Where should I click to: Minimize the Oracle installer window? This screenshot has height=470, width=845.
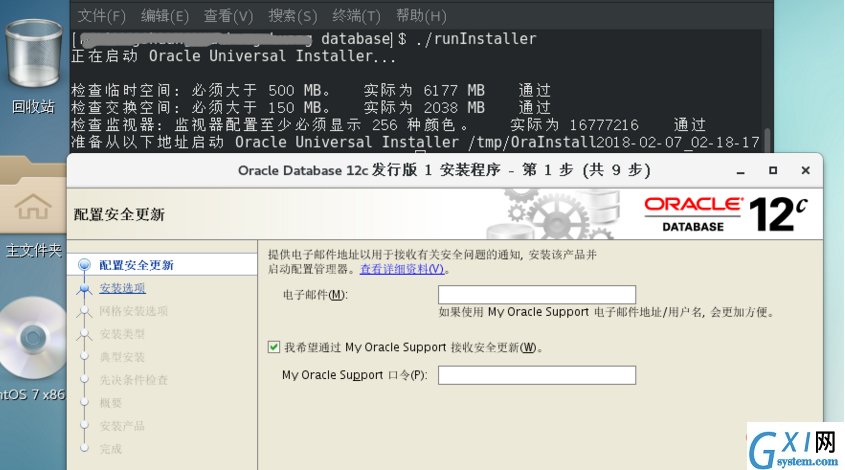pyautogui.click(x=740, y=171)
